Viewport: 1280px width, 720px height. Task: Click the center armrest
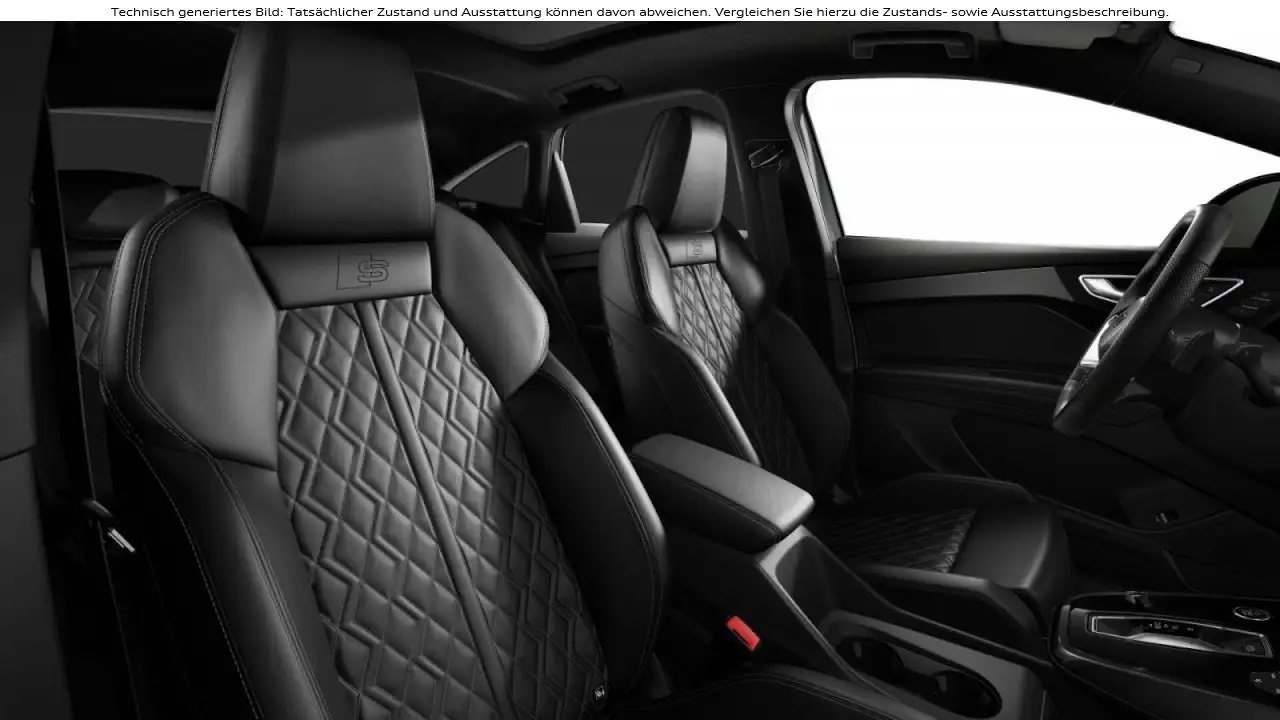pyautogui.click(x=722, y=484)
